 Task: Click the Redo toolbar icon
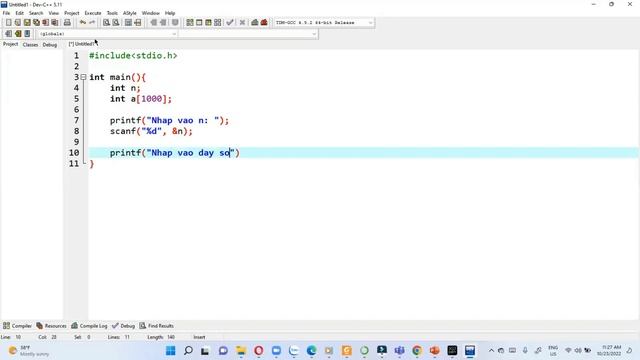pos(92,22)
